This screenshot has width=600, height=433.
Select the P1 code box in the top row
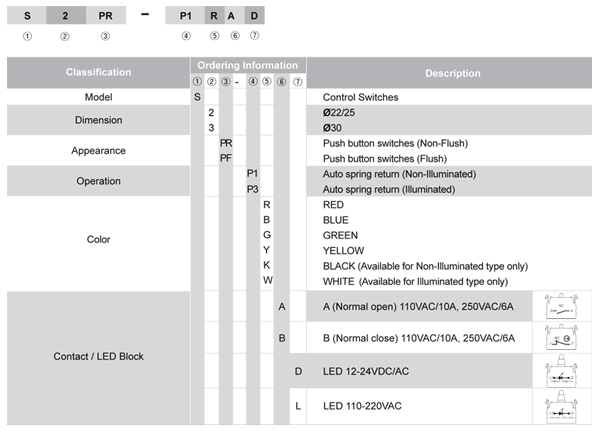pos(185,15)
